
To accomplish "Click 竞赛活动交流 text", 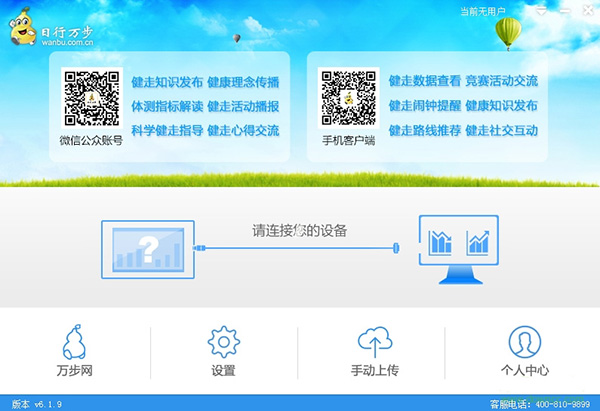I will point(501,81).
